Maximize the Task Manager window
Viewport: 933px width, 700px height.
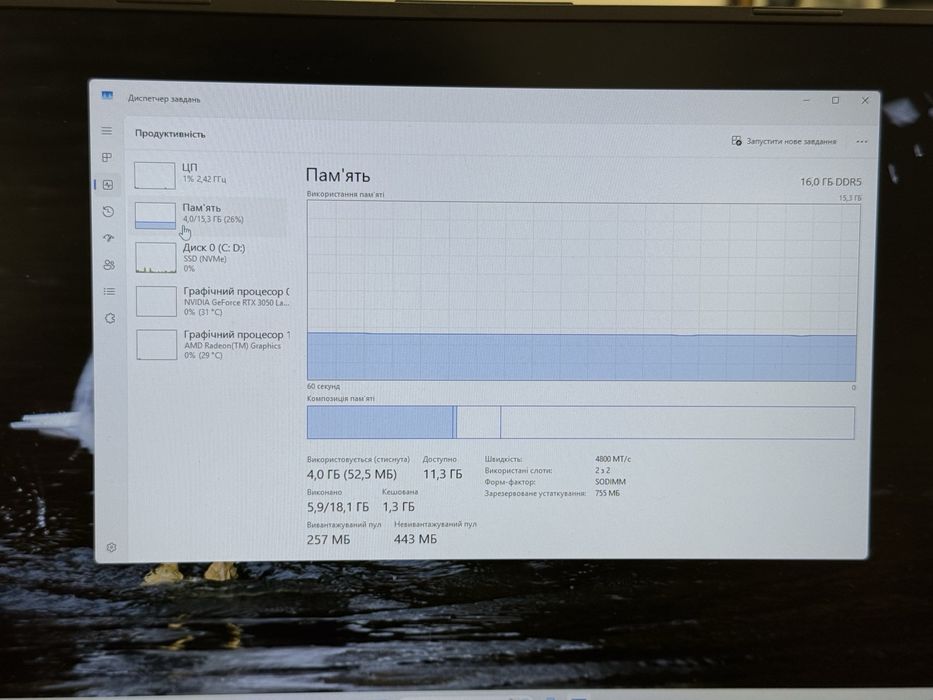tap(835, 100)
